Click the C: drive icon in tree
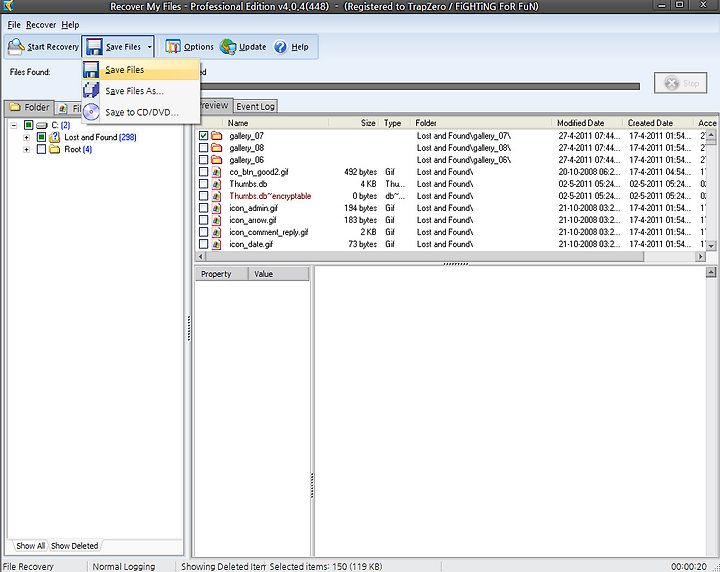 [42, 125]
